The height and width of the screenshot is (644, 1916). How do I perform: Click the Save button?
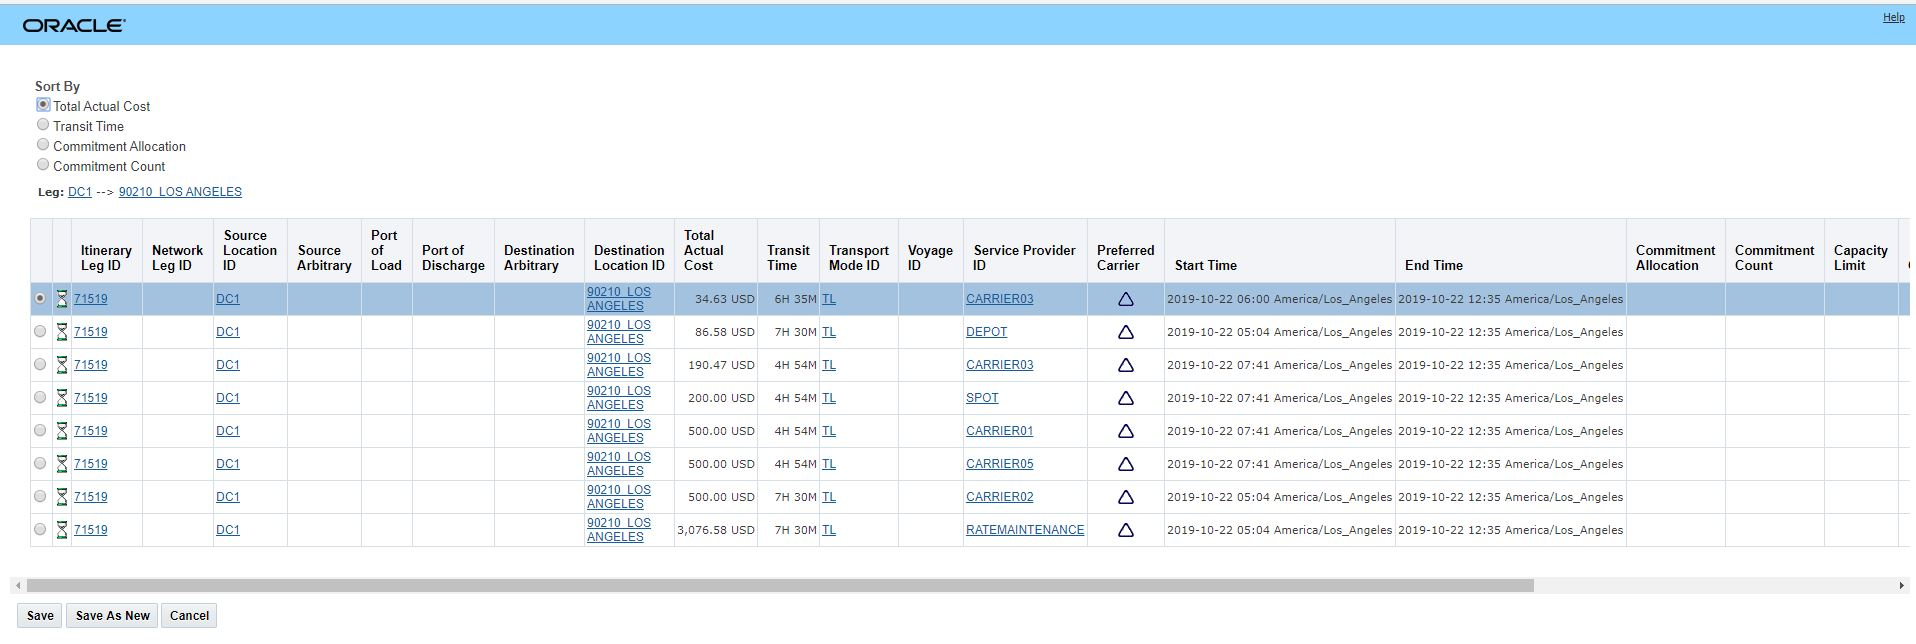click(x=40, y=616)
